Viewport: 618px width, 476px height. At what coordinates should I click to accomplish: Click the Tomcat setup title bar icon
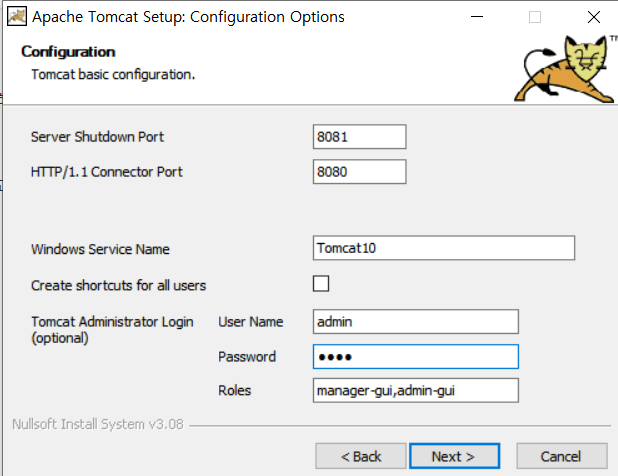pyautogui.click(x=17, y=17)
